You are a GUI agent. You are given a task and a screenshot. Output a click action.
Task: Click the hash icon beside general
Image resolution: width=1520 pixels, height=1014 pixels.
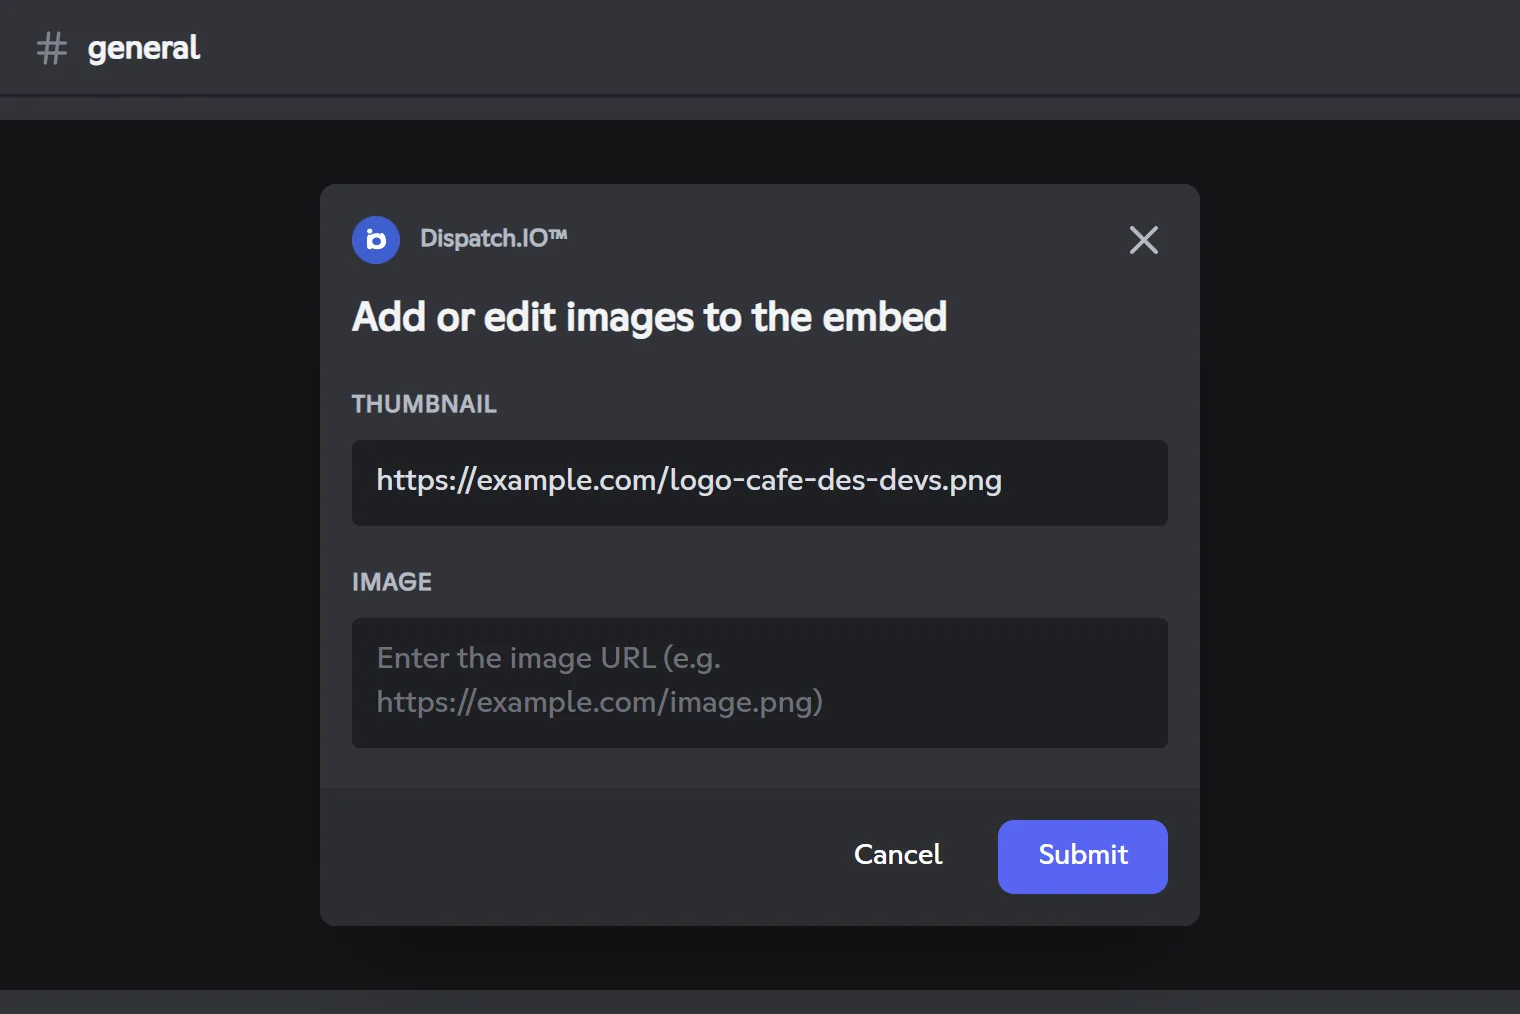tap(52, 48)
